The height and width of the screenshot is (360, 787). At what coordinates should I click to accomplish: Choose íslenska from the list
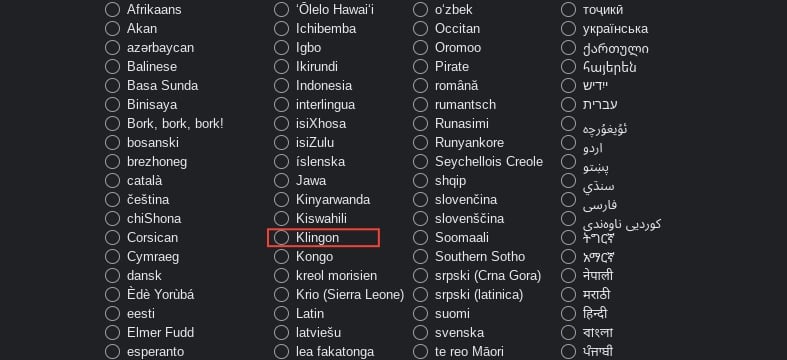[x=282, y=162]
